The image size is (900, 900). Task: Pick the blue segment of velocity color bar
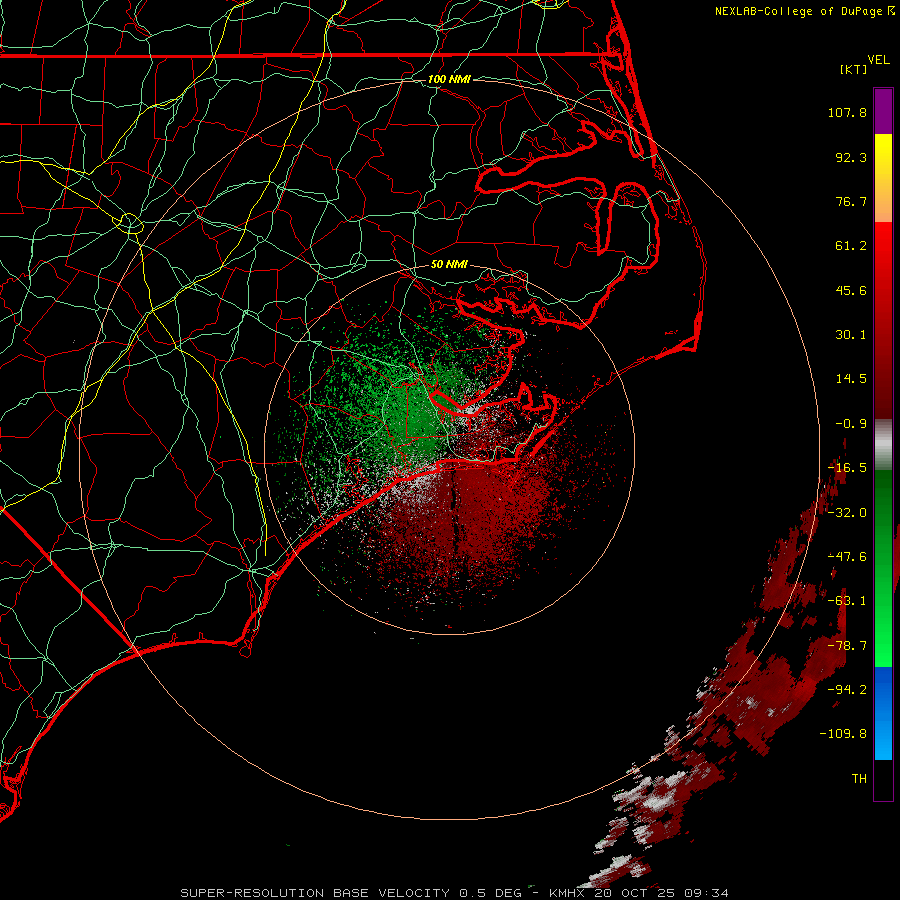pyautogui.click(x=883, y=713)
